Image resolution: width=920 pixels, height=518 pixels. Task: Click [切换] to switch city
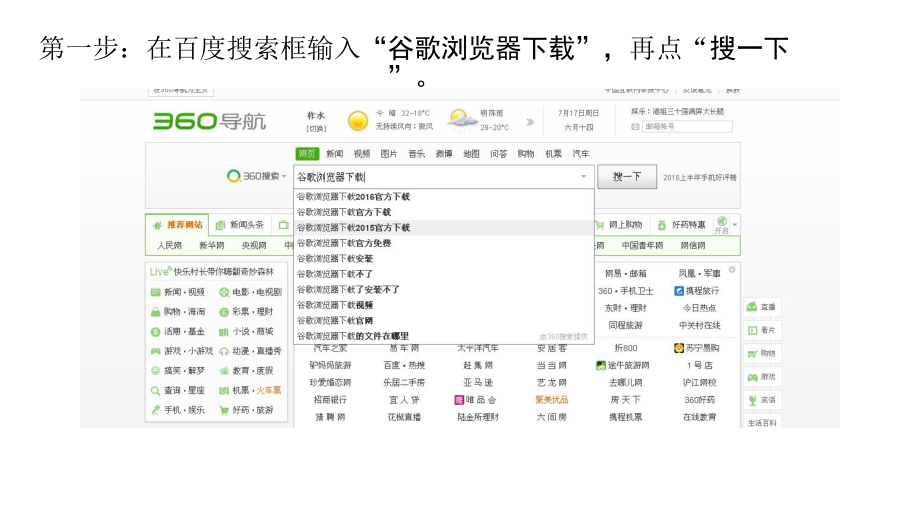pos(316,128)
